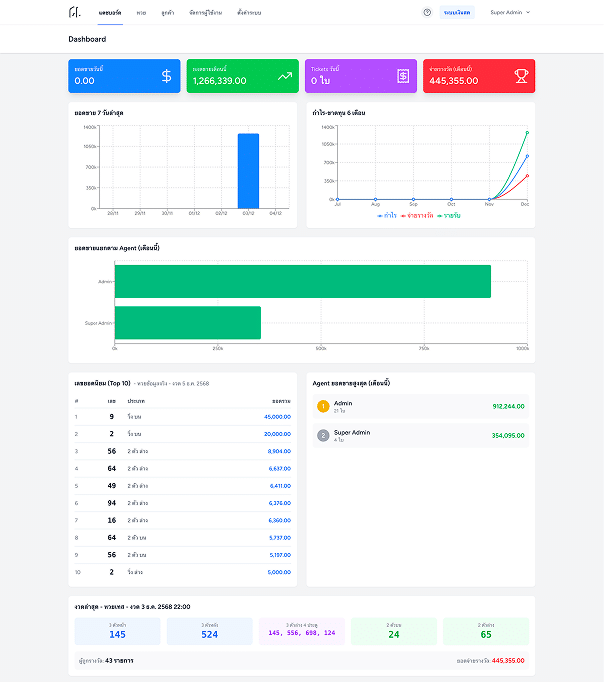This screenshot has height=683, width=604.
Task: Toggle the red legend series in line chart
Action: [417, 216]
